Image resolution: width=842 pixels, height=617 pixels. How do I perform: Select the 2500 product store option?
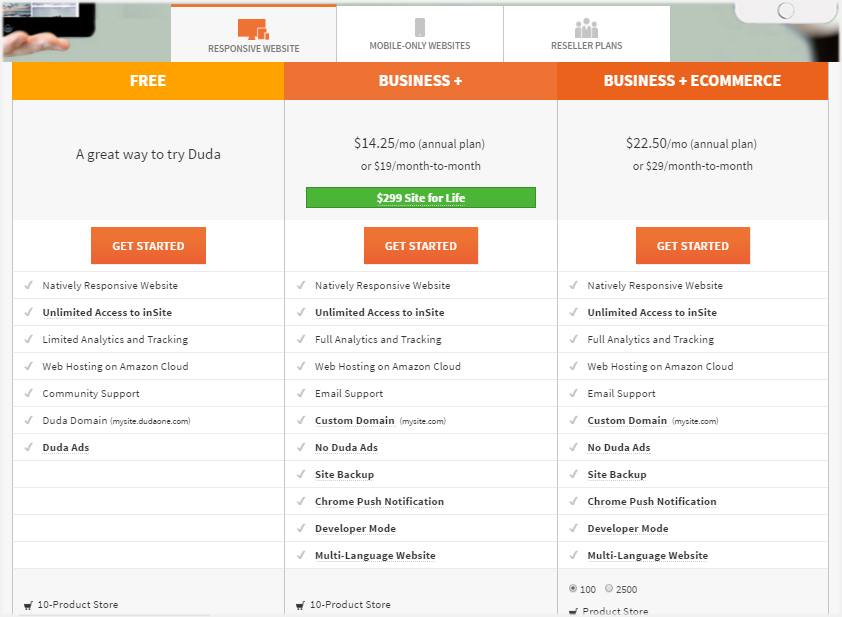[x=609, y=589]
